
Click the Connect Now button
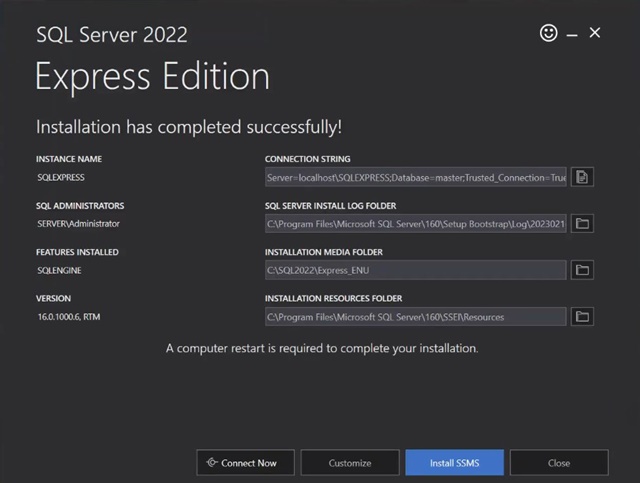[x=245, y=463]
